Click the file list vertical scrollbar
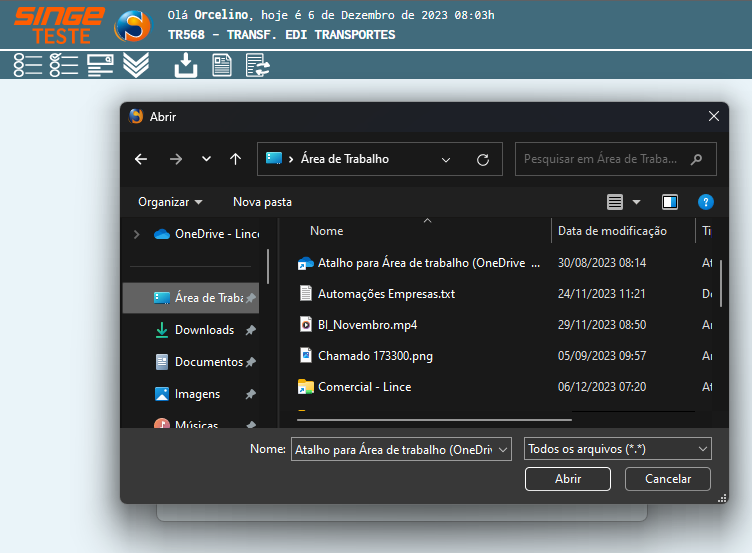The image size is (752, 553). pos(720,283)
